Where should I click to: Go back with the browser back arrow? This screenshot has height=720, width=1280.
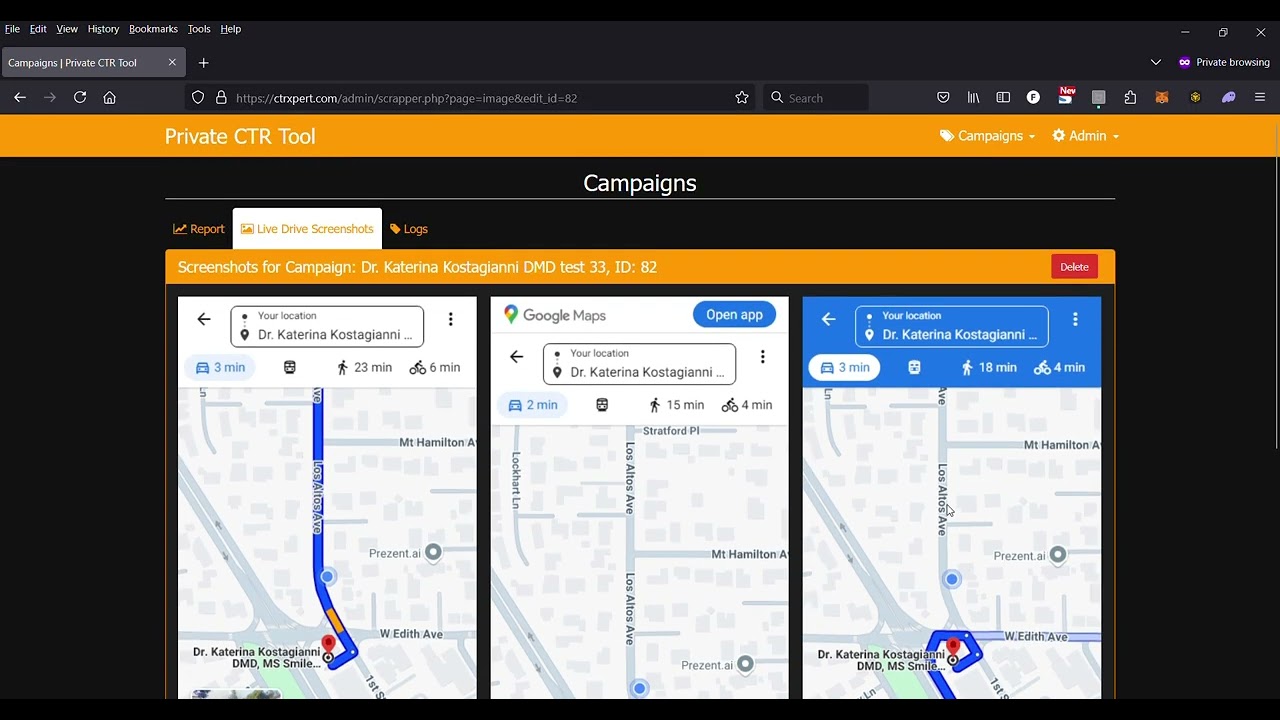pos(20,98)
